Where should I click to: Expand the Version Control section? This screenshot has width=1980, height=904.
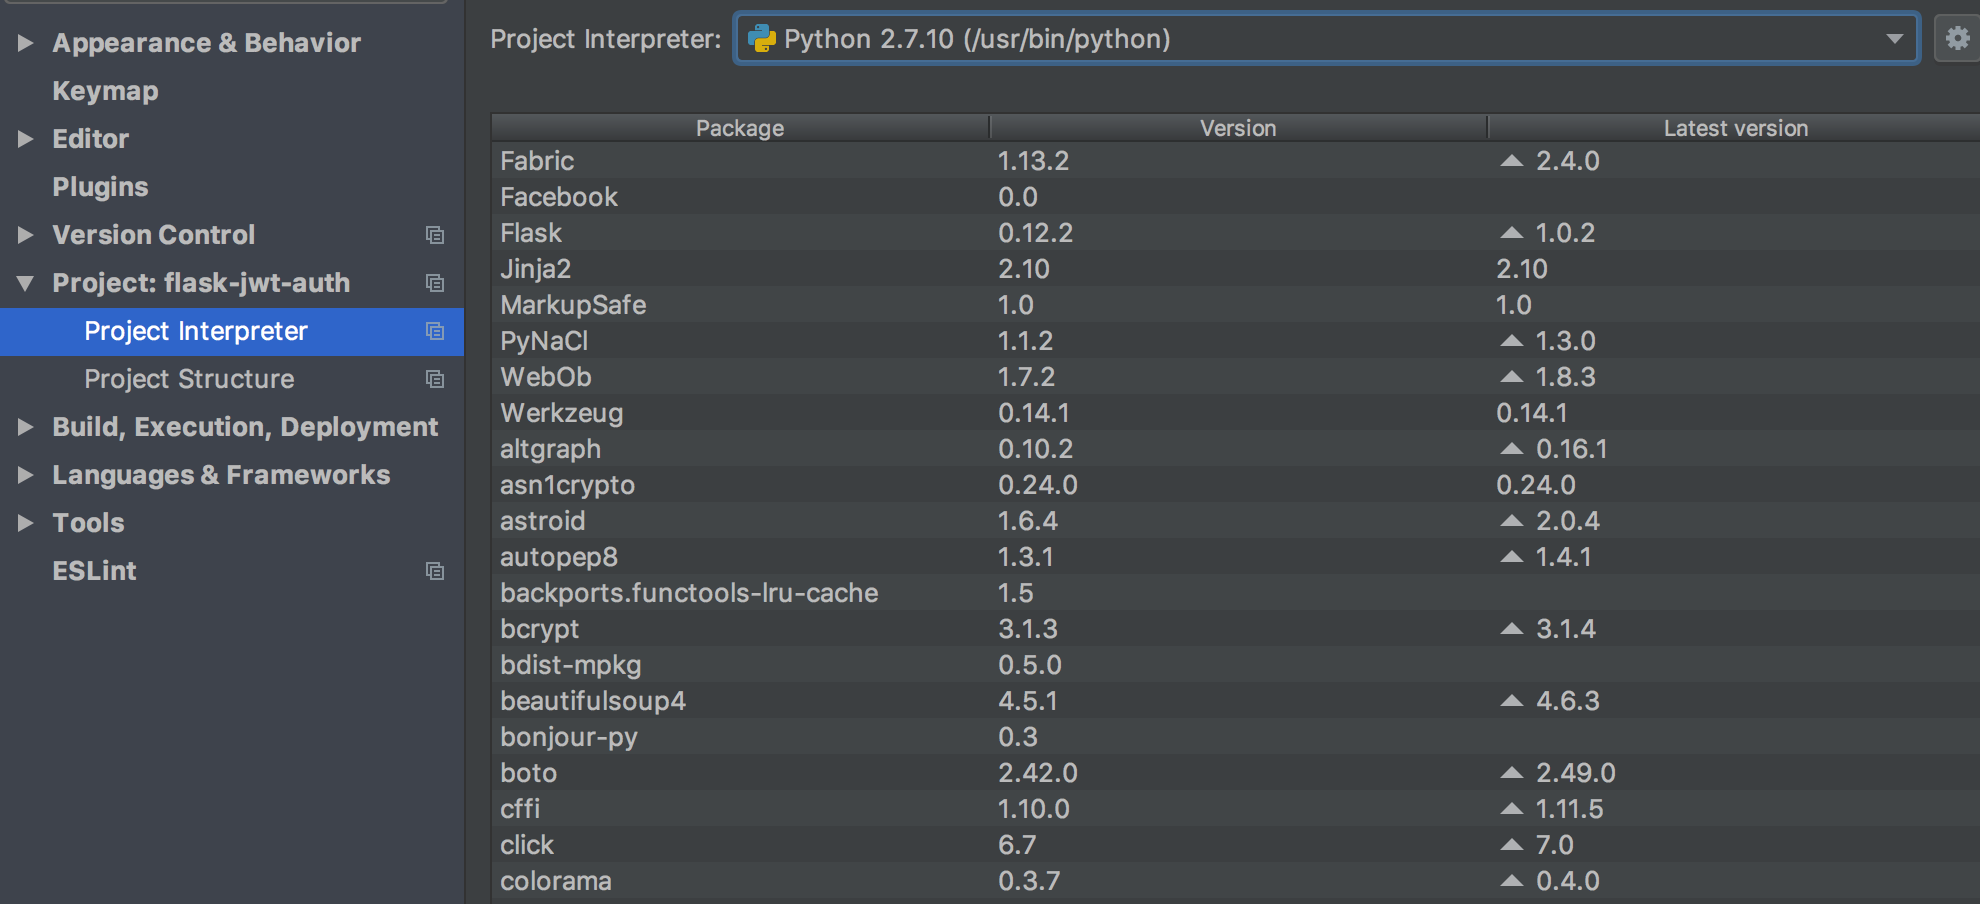pyautogui.click(x=26, y=235)
